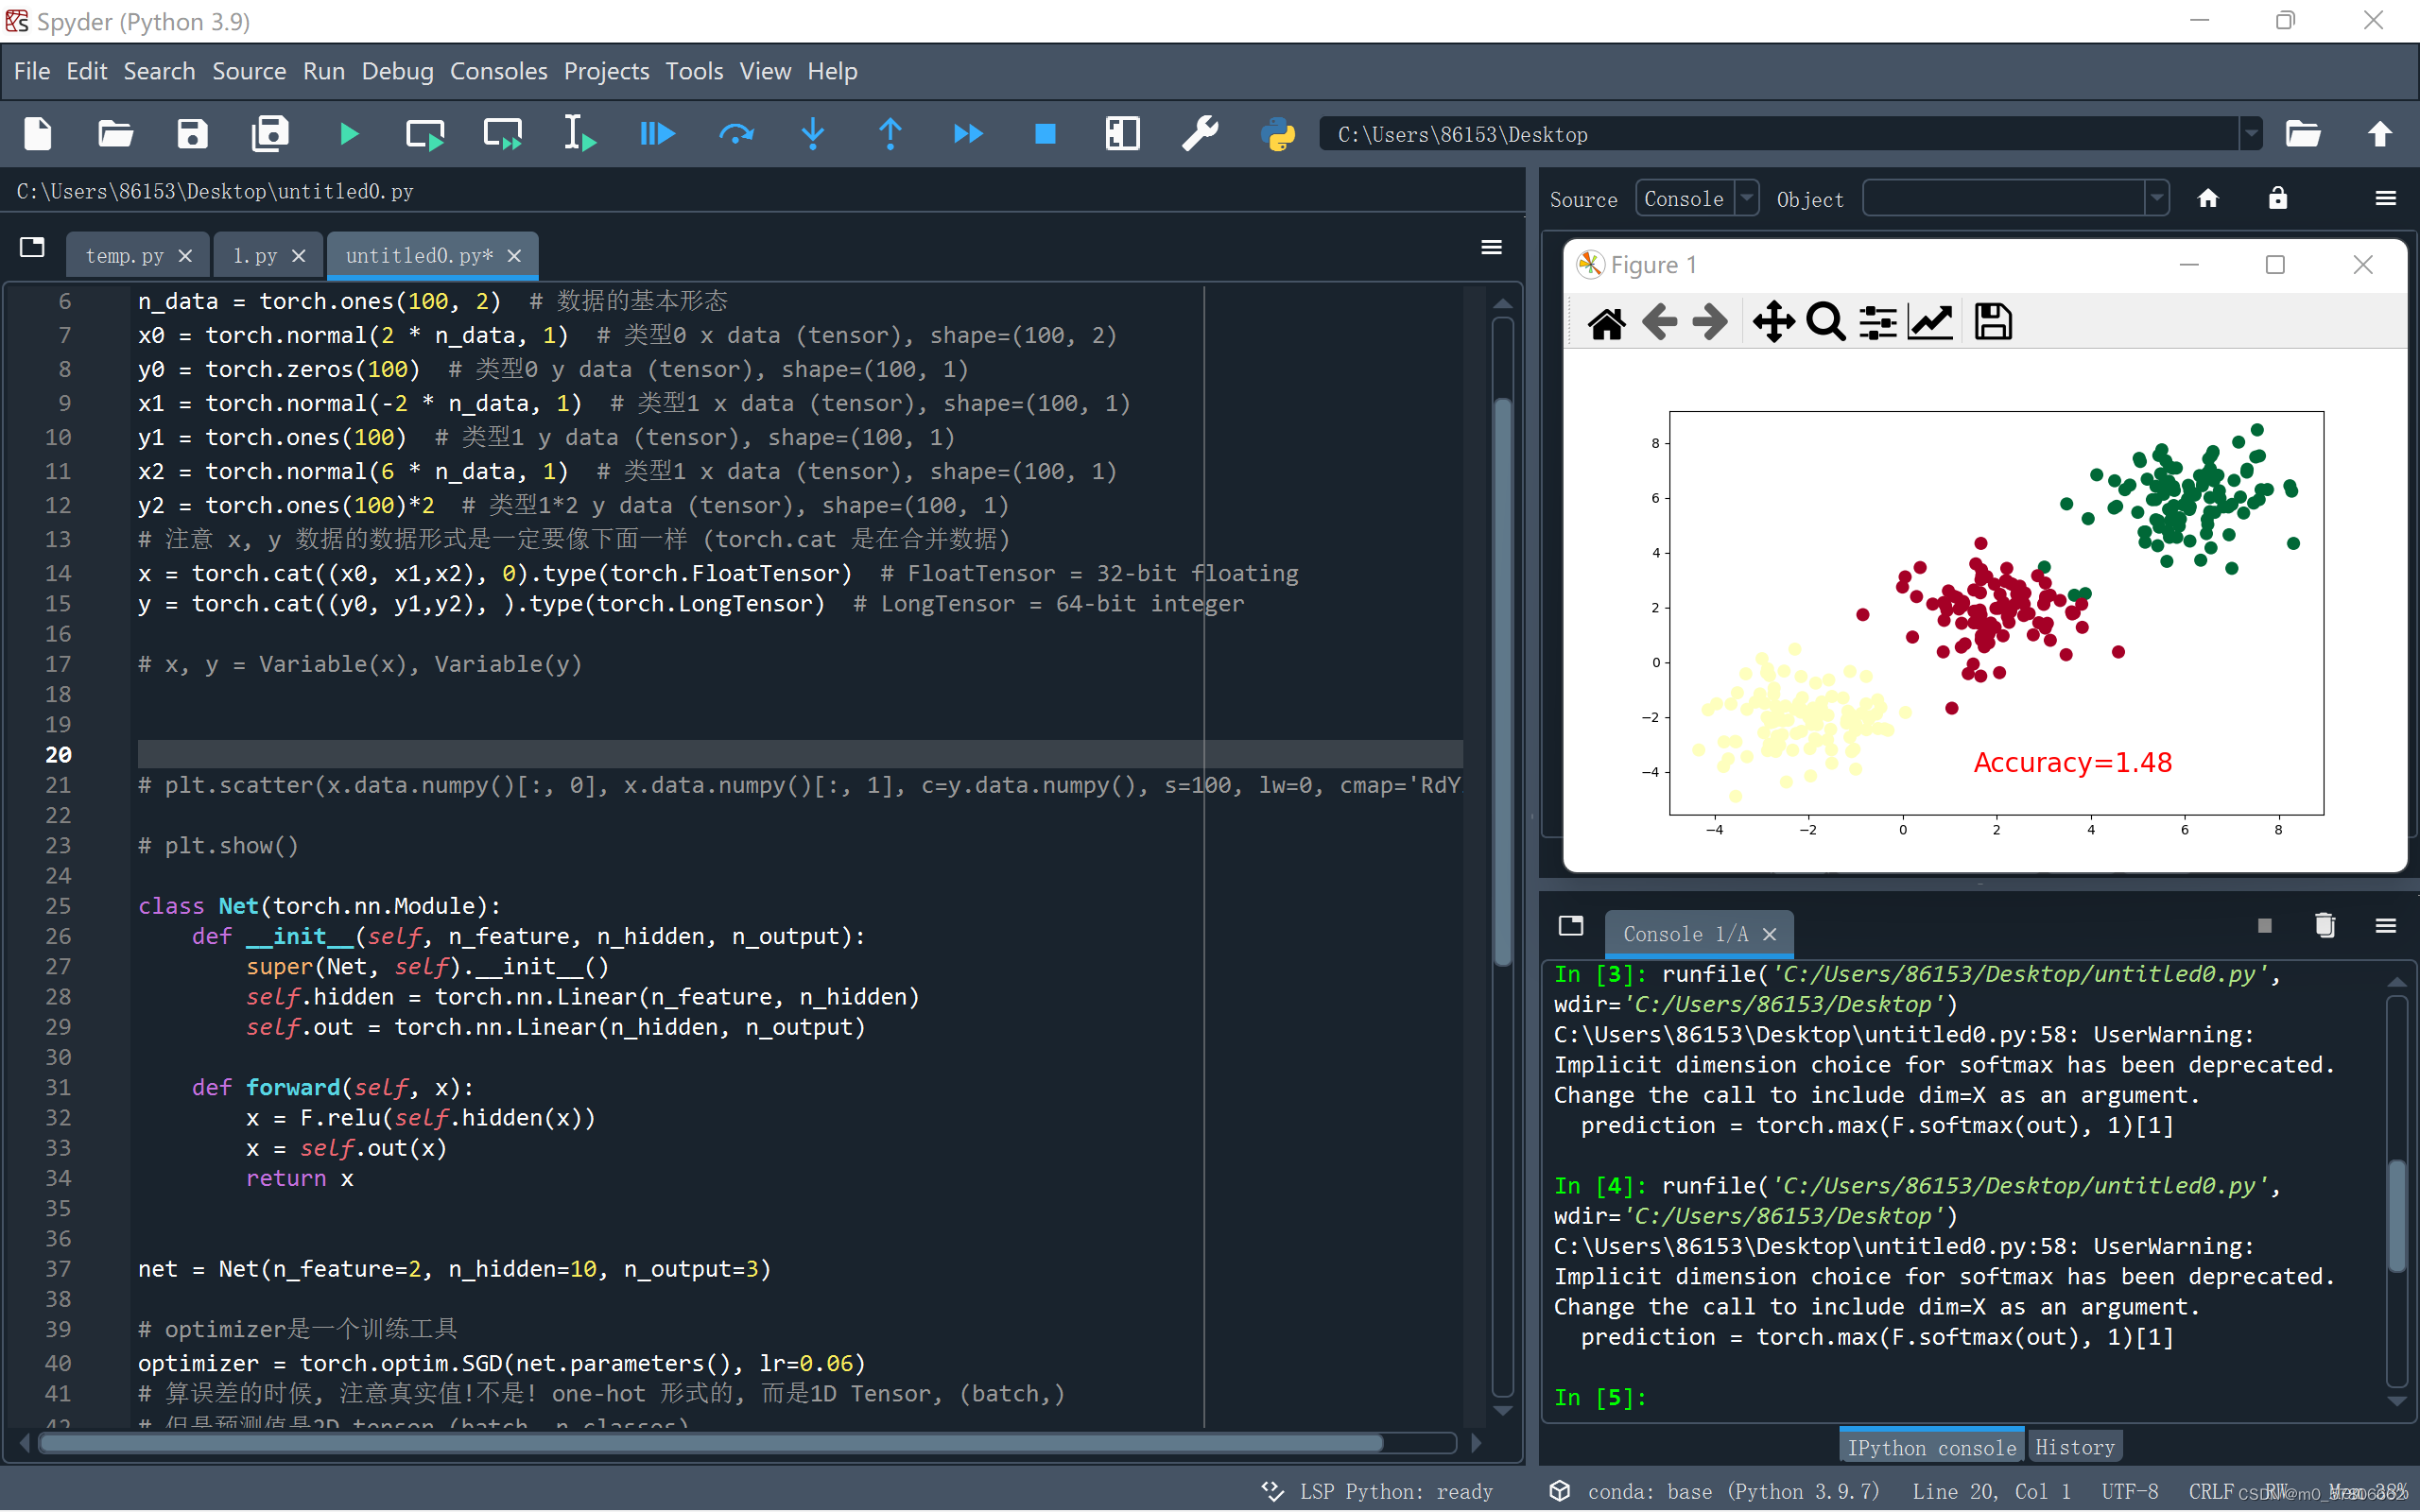Click the Debug file icon
This screenshot has width=2420, height=1512.
point(656,134)
